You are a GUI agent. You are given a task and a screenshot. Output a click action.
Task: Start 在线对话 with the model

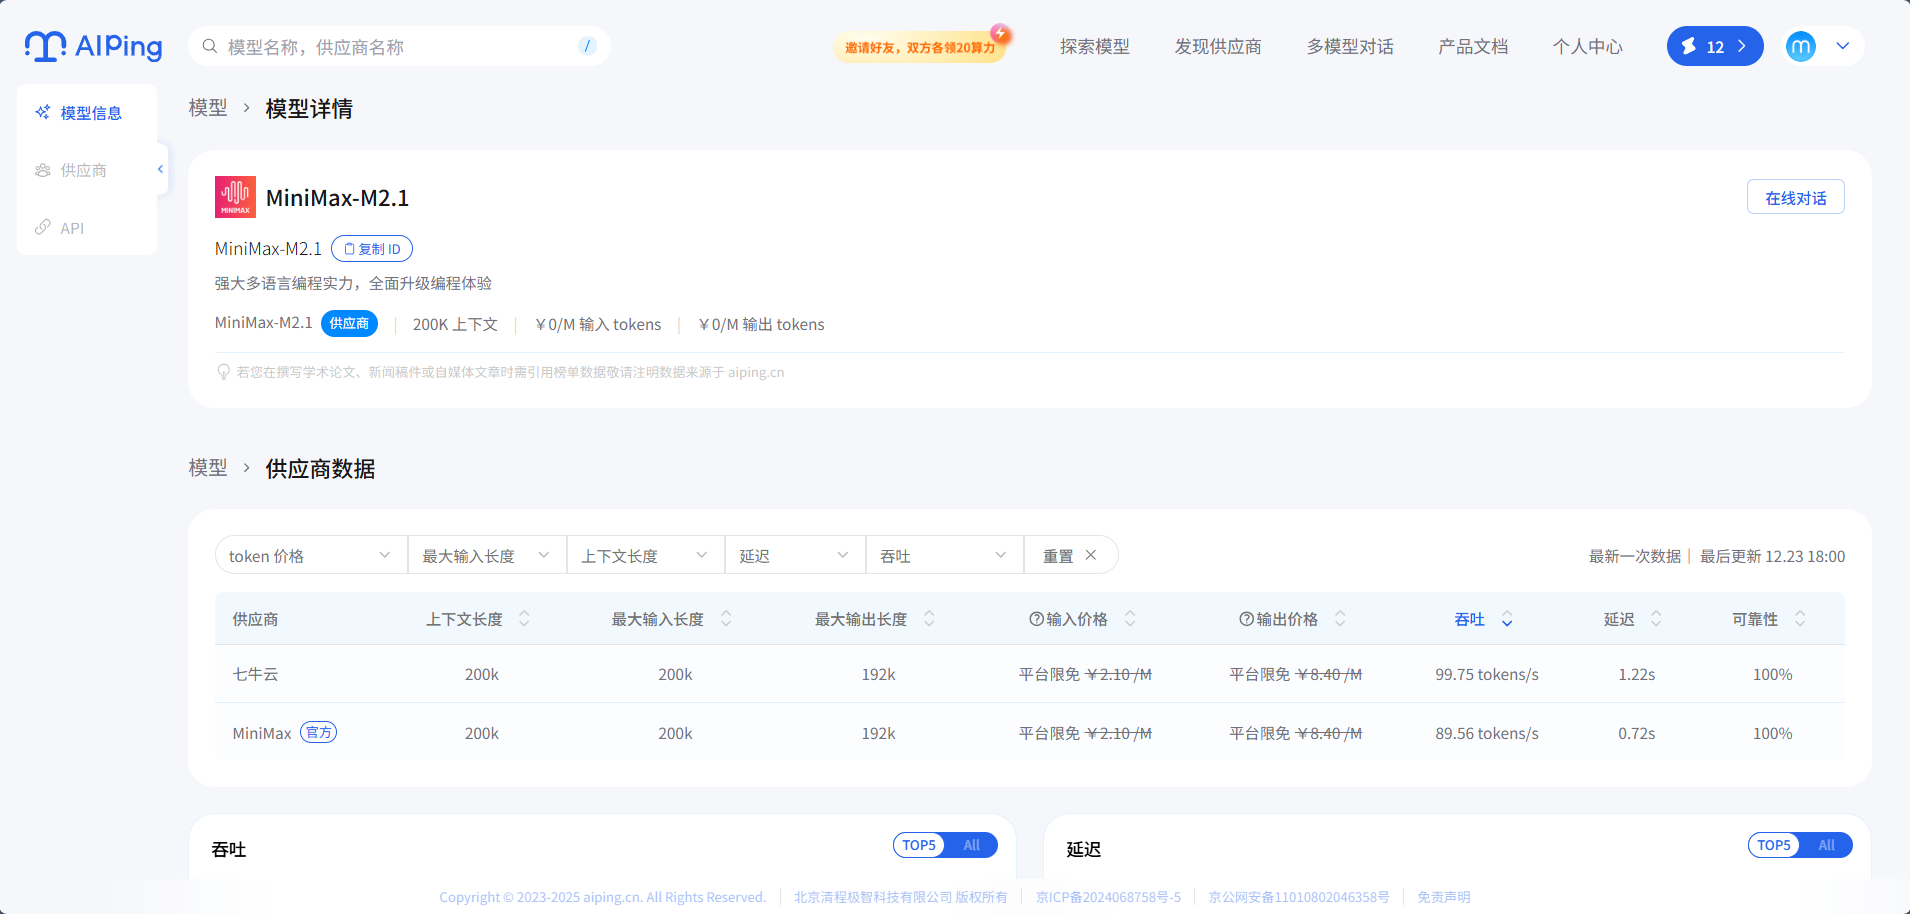[x=1795, y=197]
